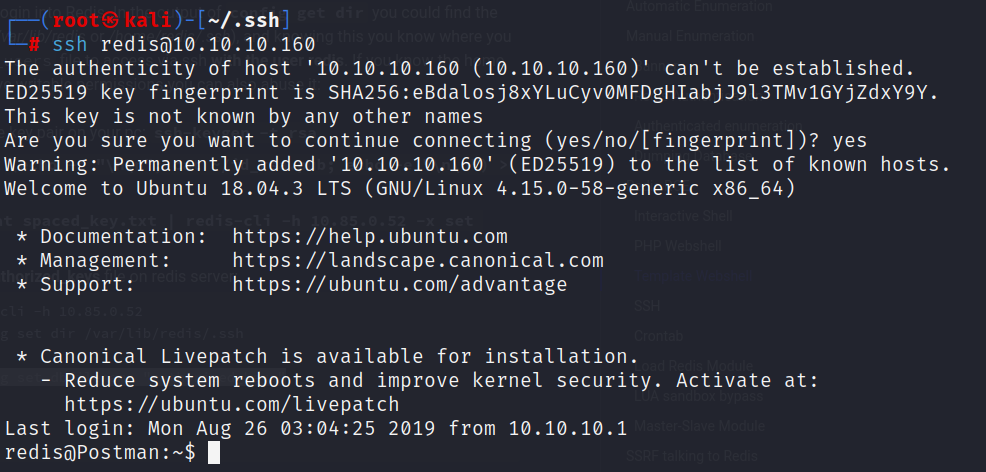Open the https://help.ubuntu.com documentation link
Screen dimensions: 986x472
pos(370,237)
